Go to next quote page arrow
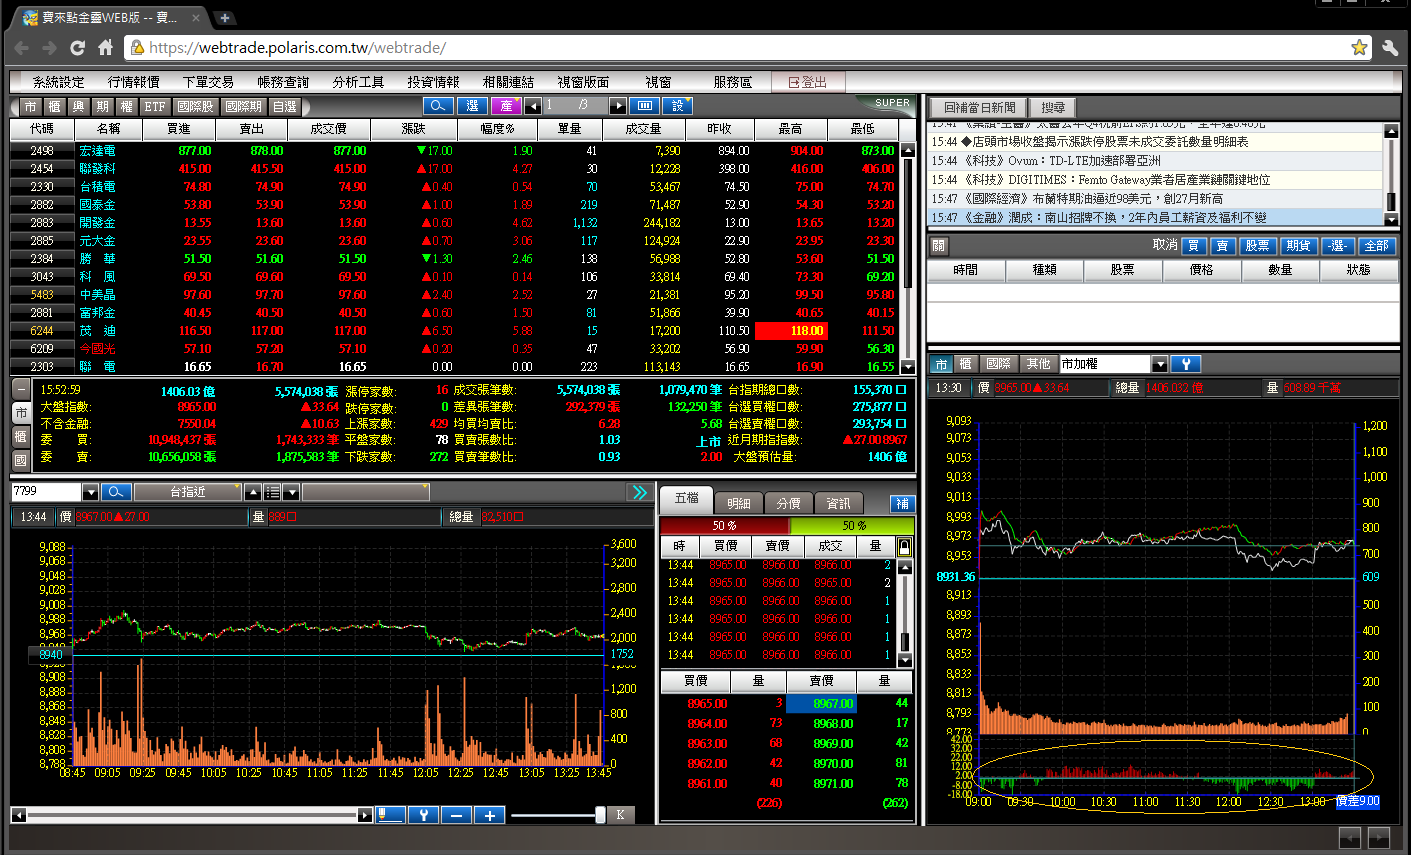The width and height of the screenshot is (1411, 855). [x=618, y=106]
